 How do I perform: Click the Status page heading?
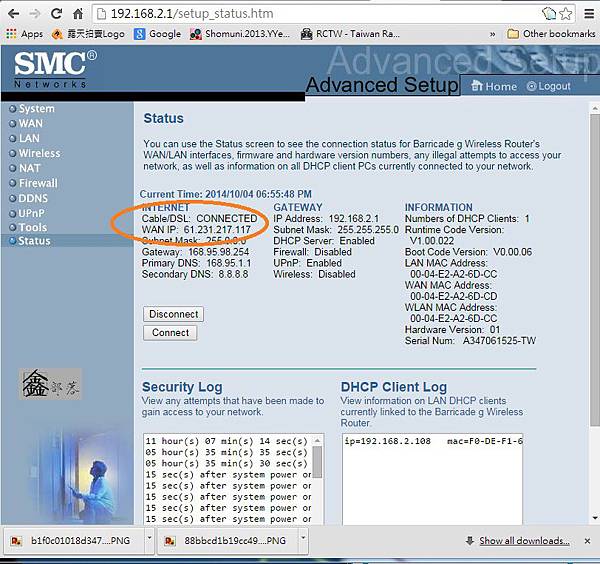(163, 118)
